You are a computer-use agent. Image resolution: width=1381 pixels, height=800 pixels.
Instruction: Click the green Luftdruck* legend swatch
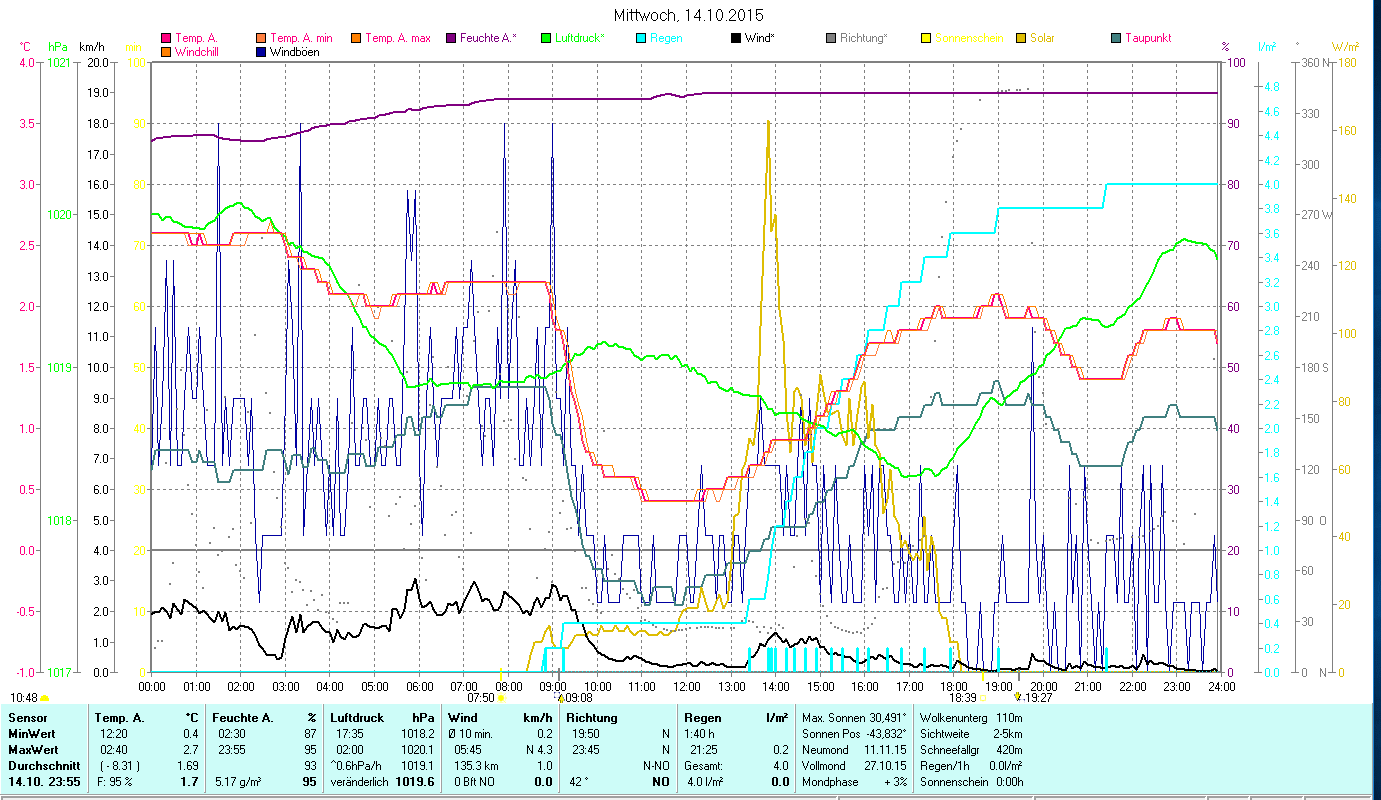(546, 38)
